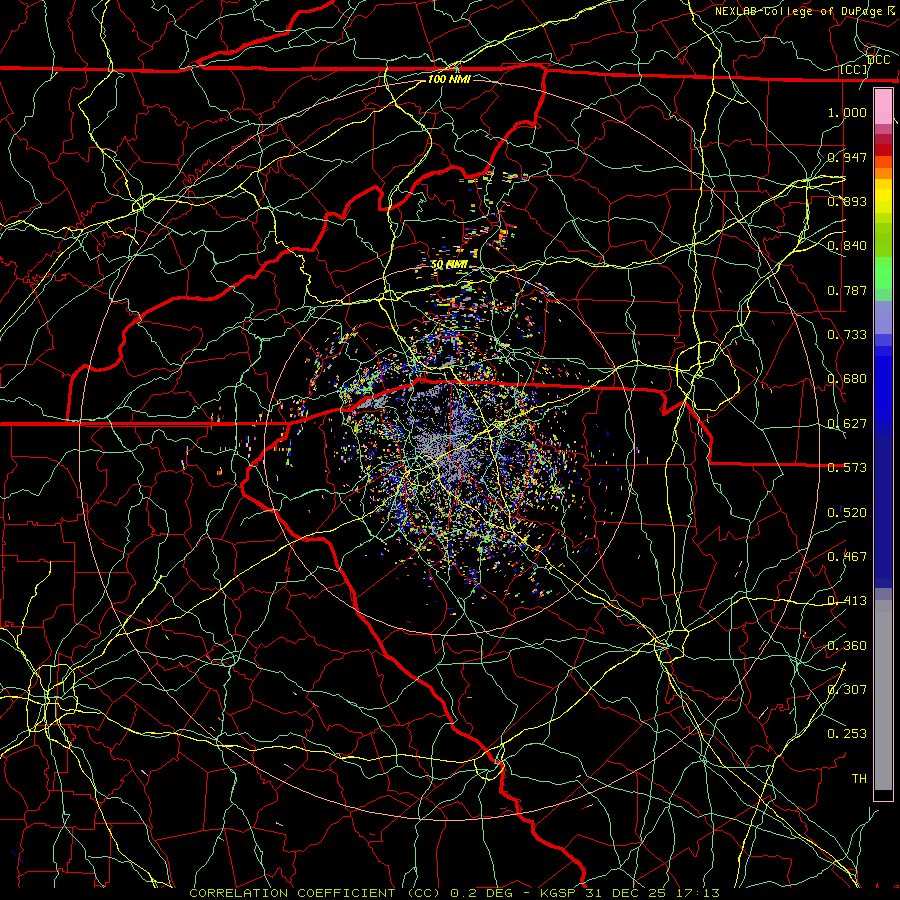Click the DCC label above the legend
Screen dimensions: 900x900
point(878,60)
